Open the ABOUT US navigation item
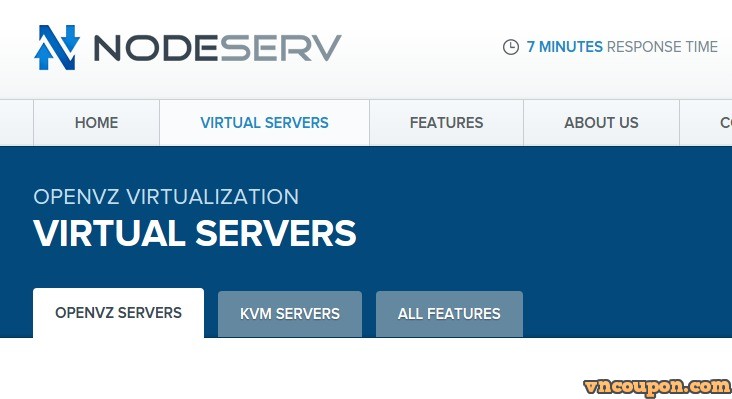732x399 pixels. pos(601,123)
